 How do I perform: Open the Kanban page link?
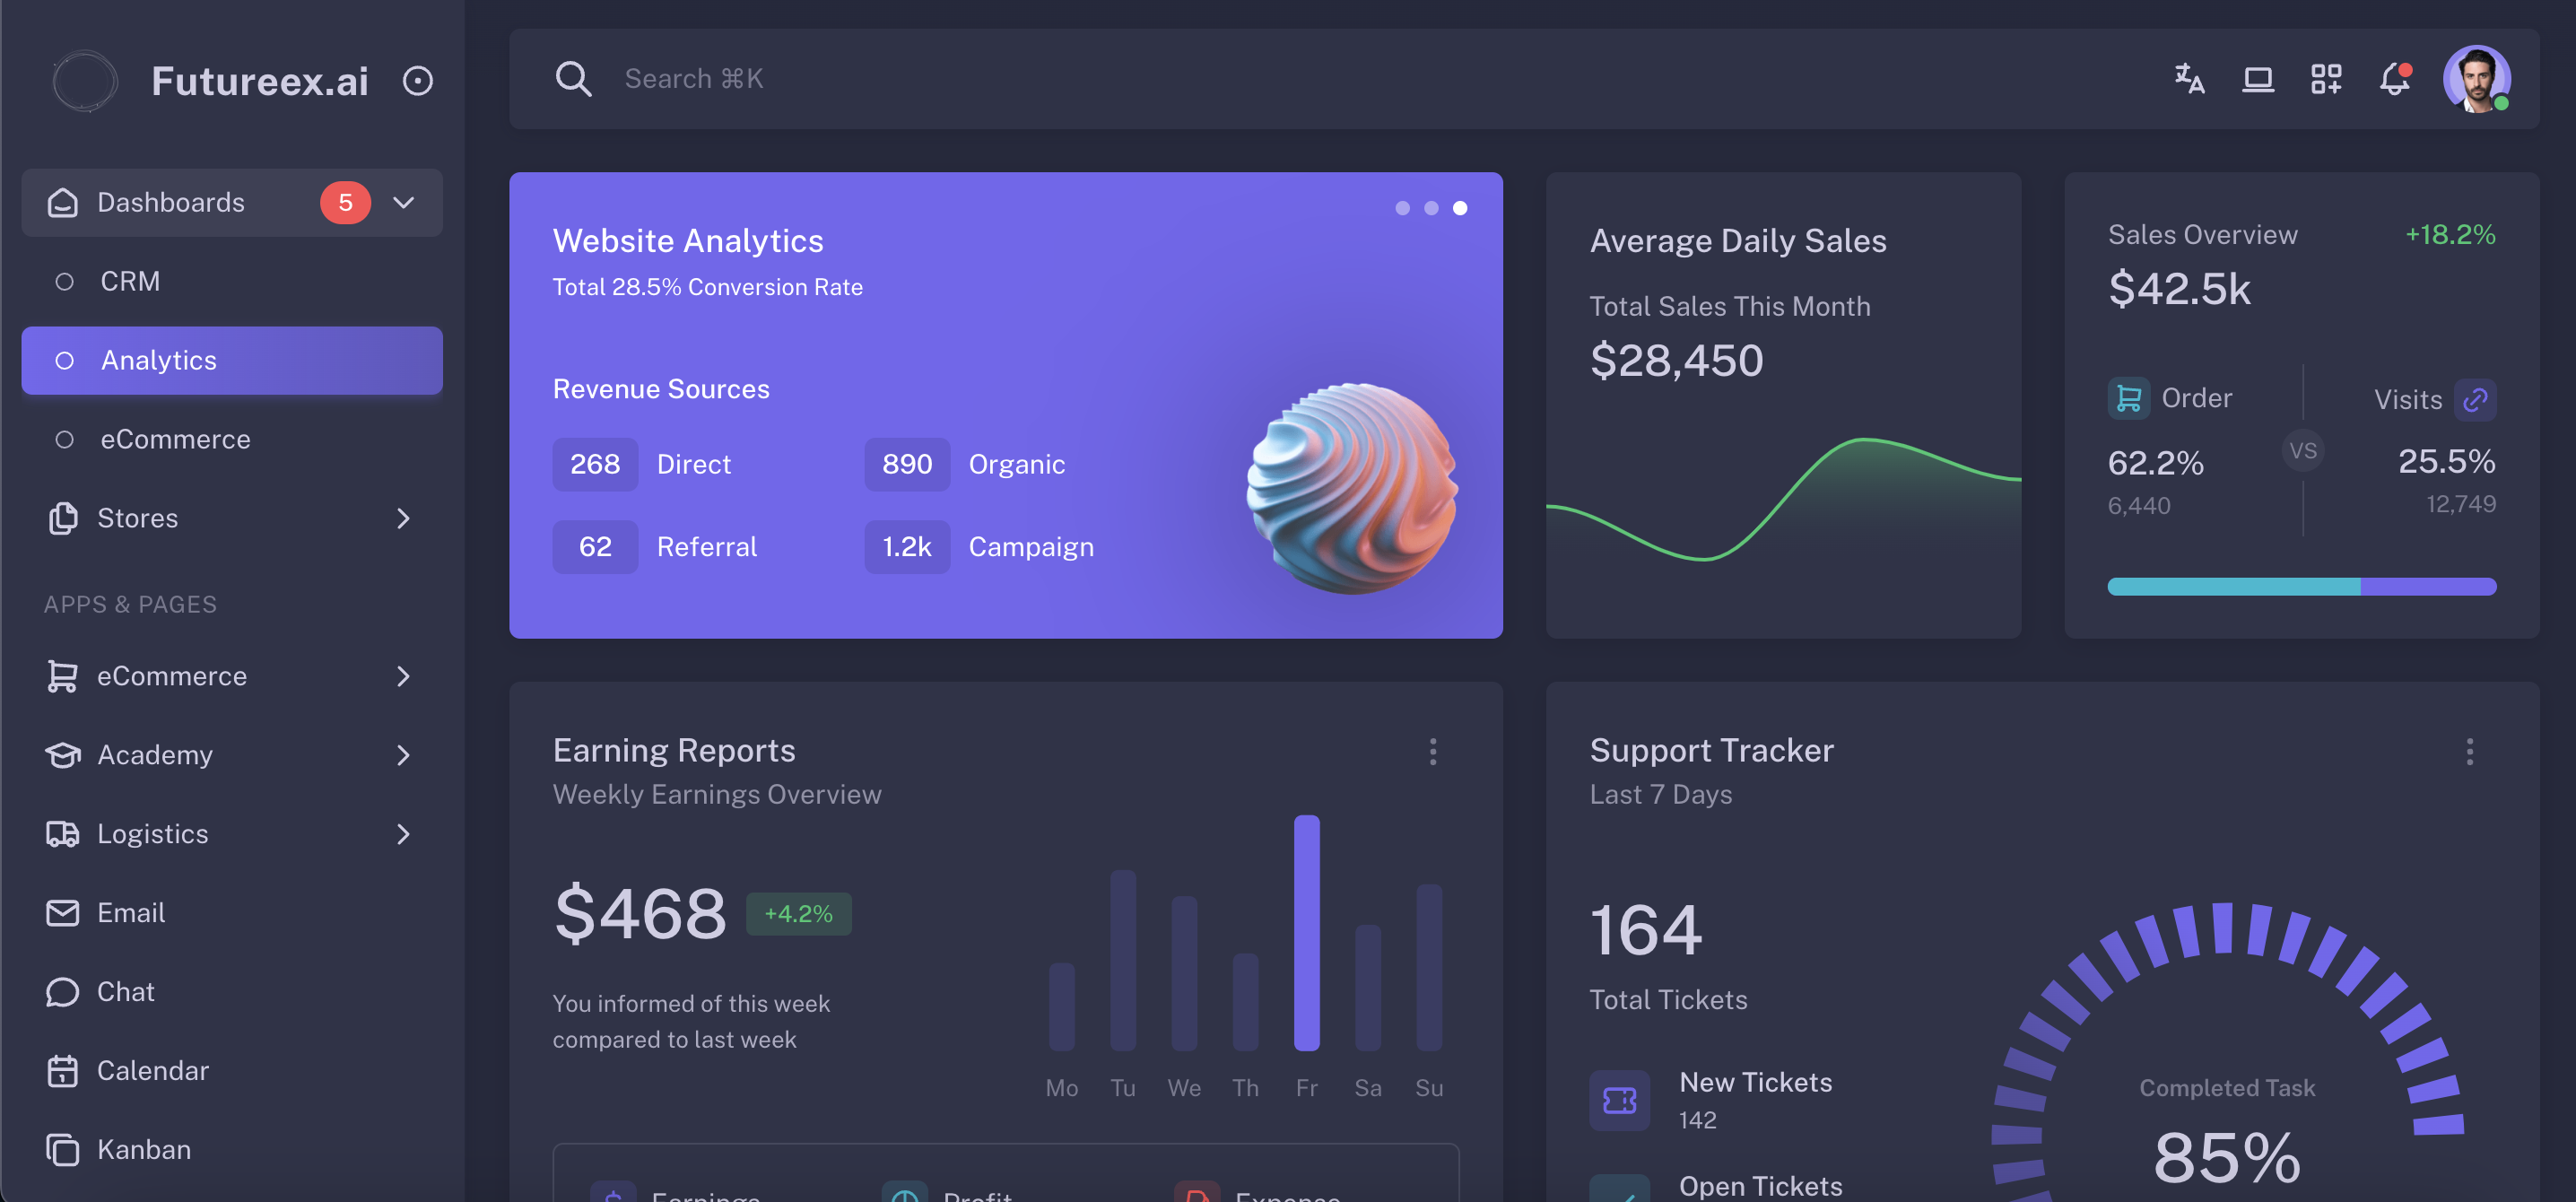pyautogui.click(x=232, y=1150)
